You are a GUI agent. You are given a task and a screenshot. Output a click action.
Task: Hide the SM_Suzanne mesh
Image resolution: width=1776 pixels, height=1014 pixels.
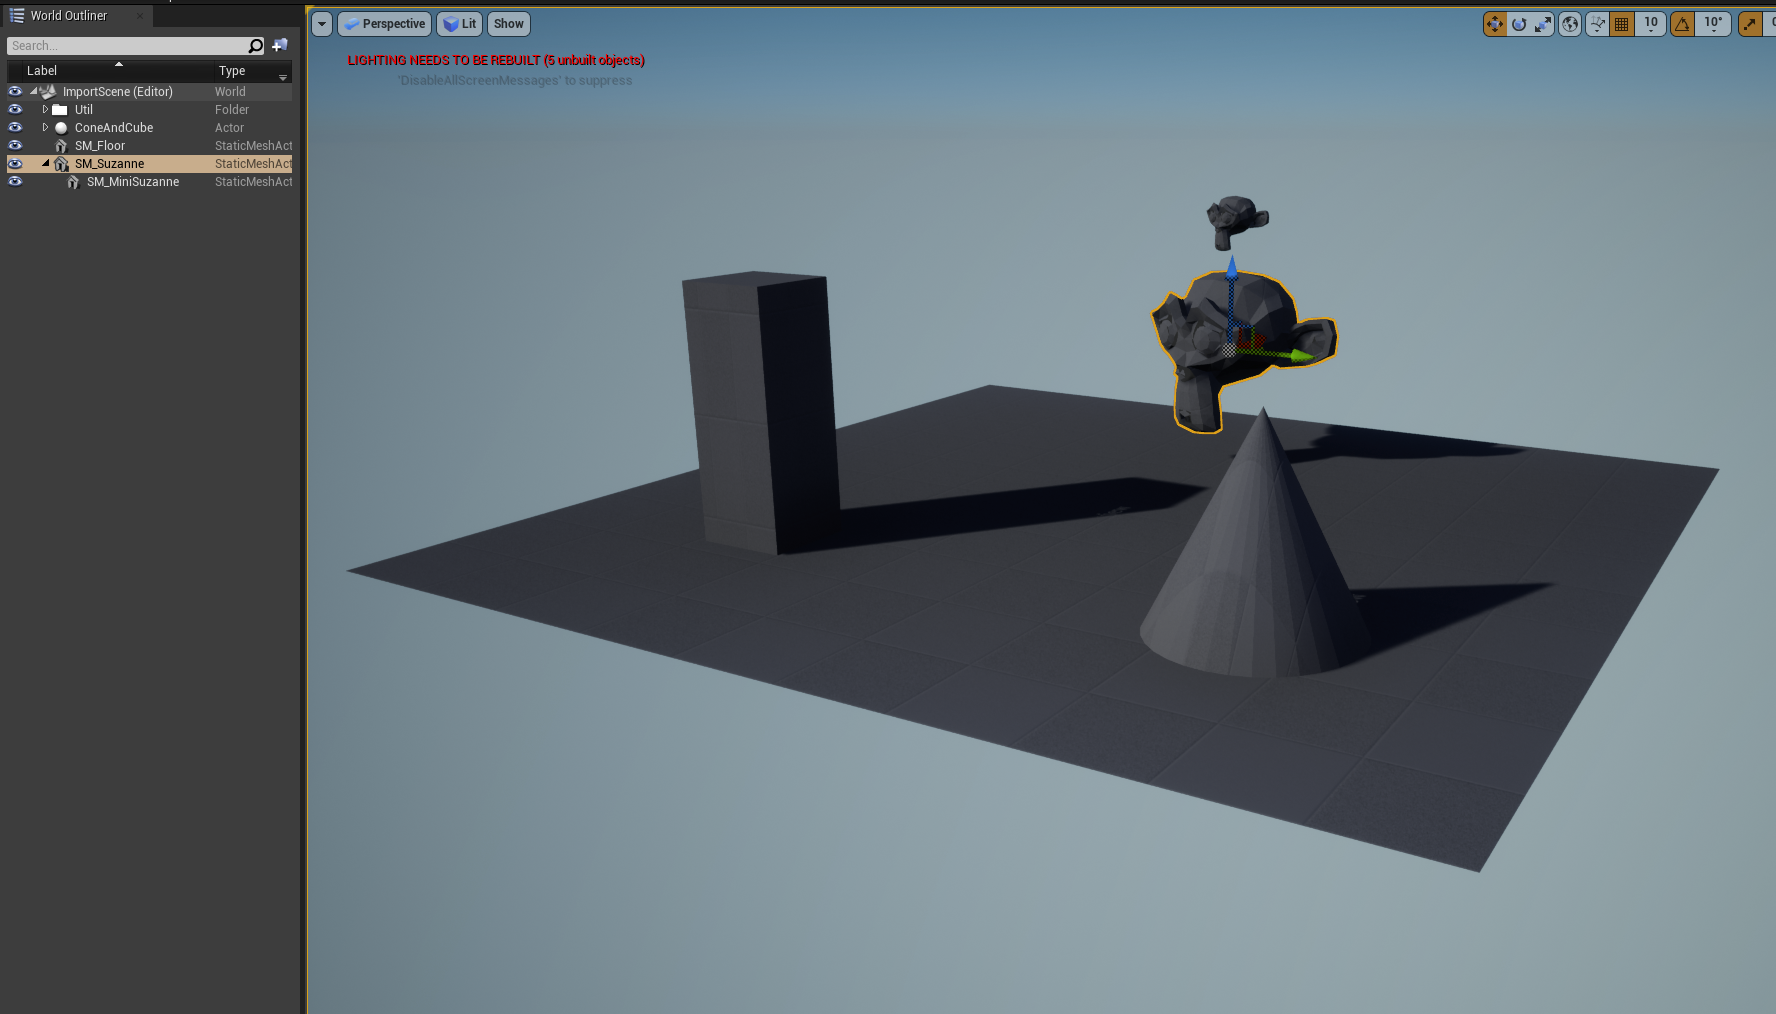click(15, 164)
